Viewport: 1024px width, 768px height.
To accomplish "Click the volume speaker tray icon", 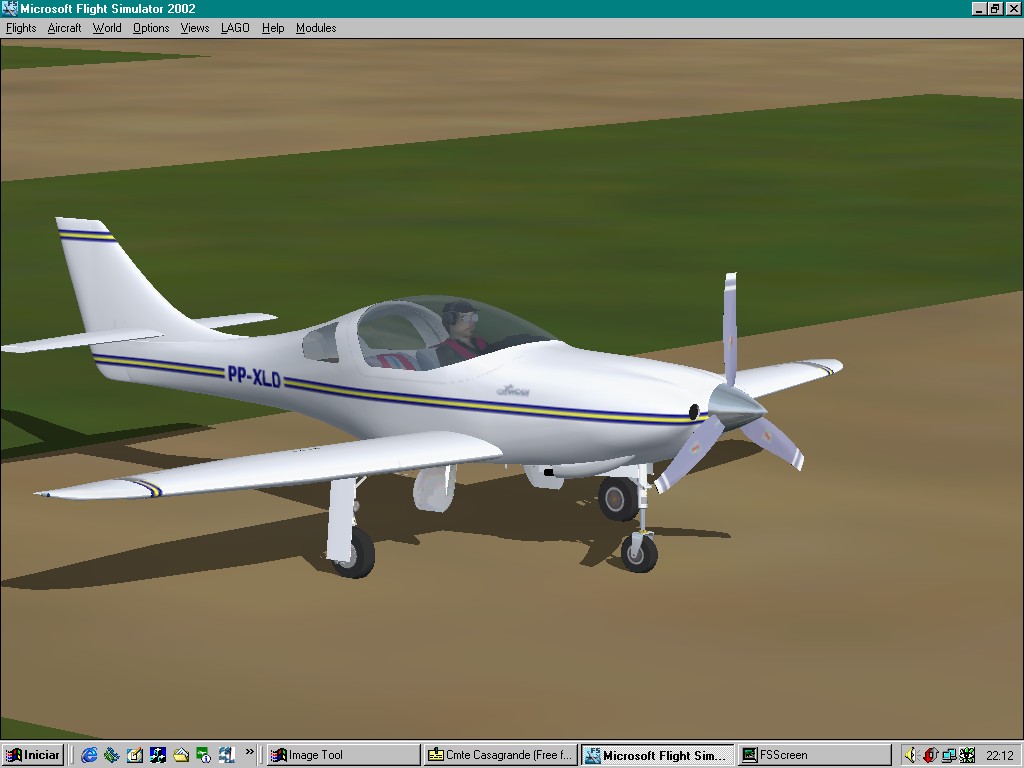I will pyautogui.click(x=911, y=755).
